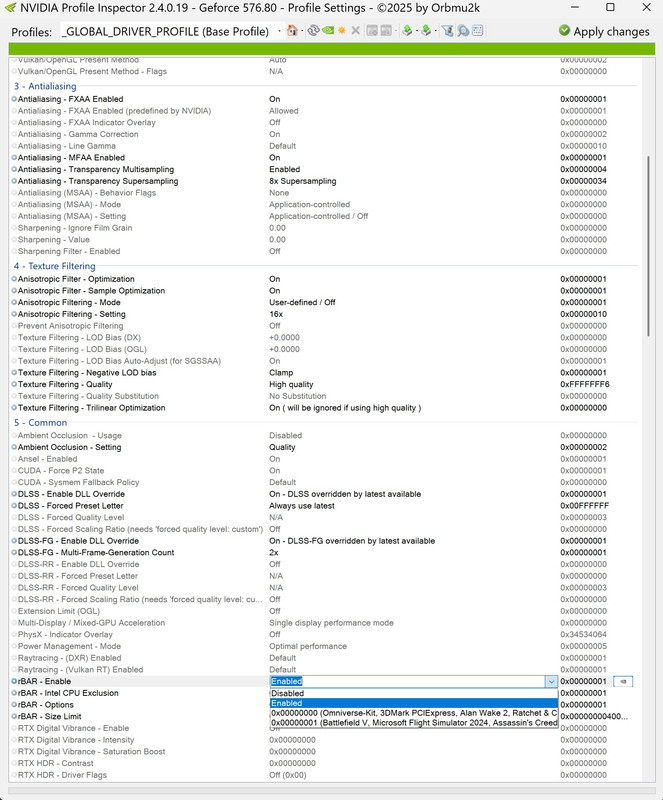663x800 pixels.
Task: Click the green NVIDIA logo restore icon
Action: (x=327, y=31)
